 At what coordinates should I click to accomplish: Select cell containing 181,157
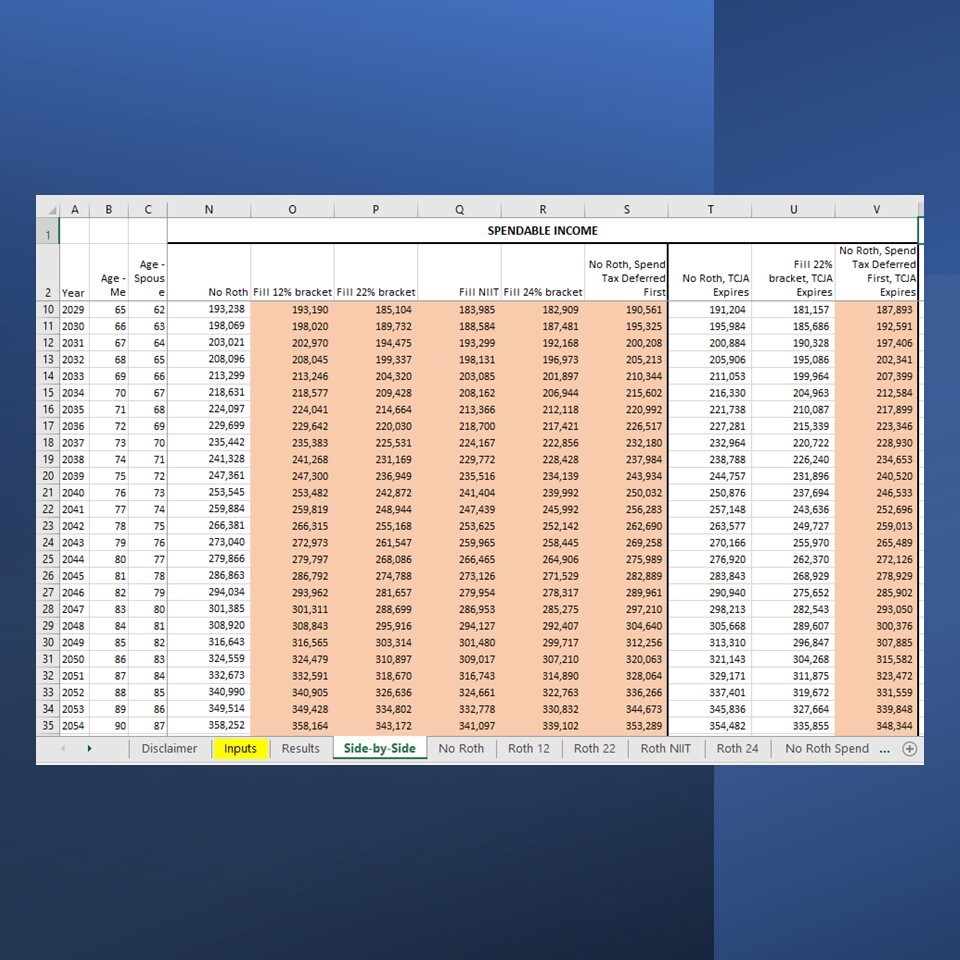793,310
